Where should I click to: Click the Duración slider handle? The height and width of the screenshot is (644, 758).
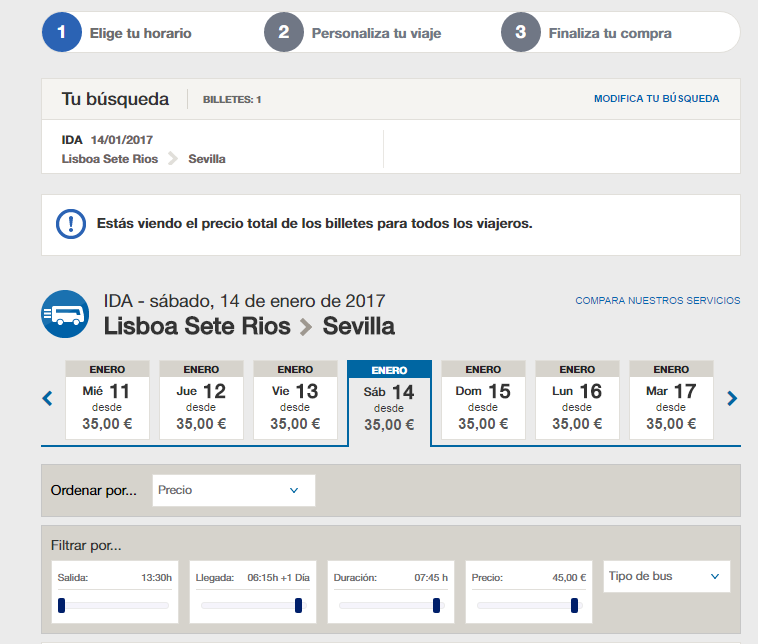tap(436, 605)
